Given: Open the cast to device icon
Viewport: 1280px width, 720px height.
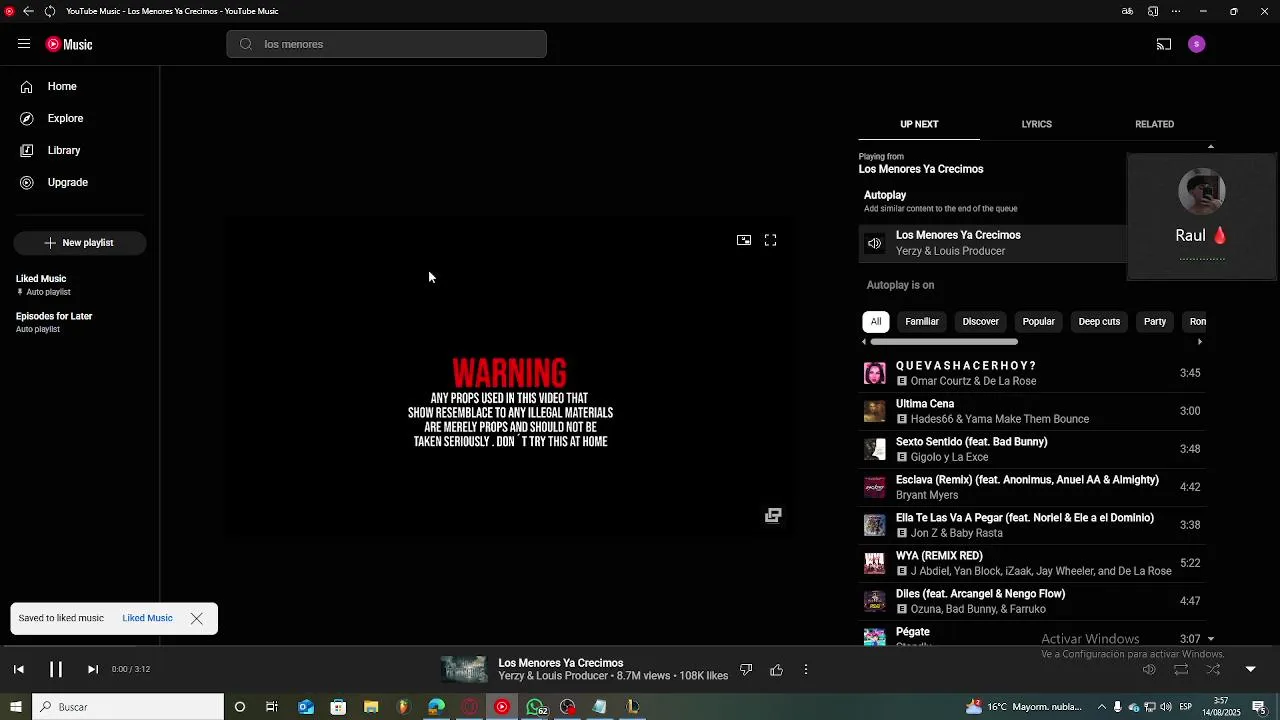Looking at the screenshot, I should (1164, 44).
